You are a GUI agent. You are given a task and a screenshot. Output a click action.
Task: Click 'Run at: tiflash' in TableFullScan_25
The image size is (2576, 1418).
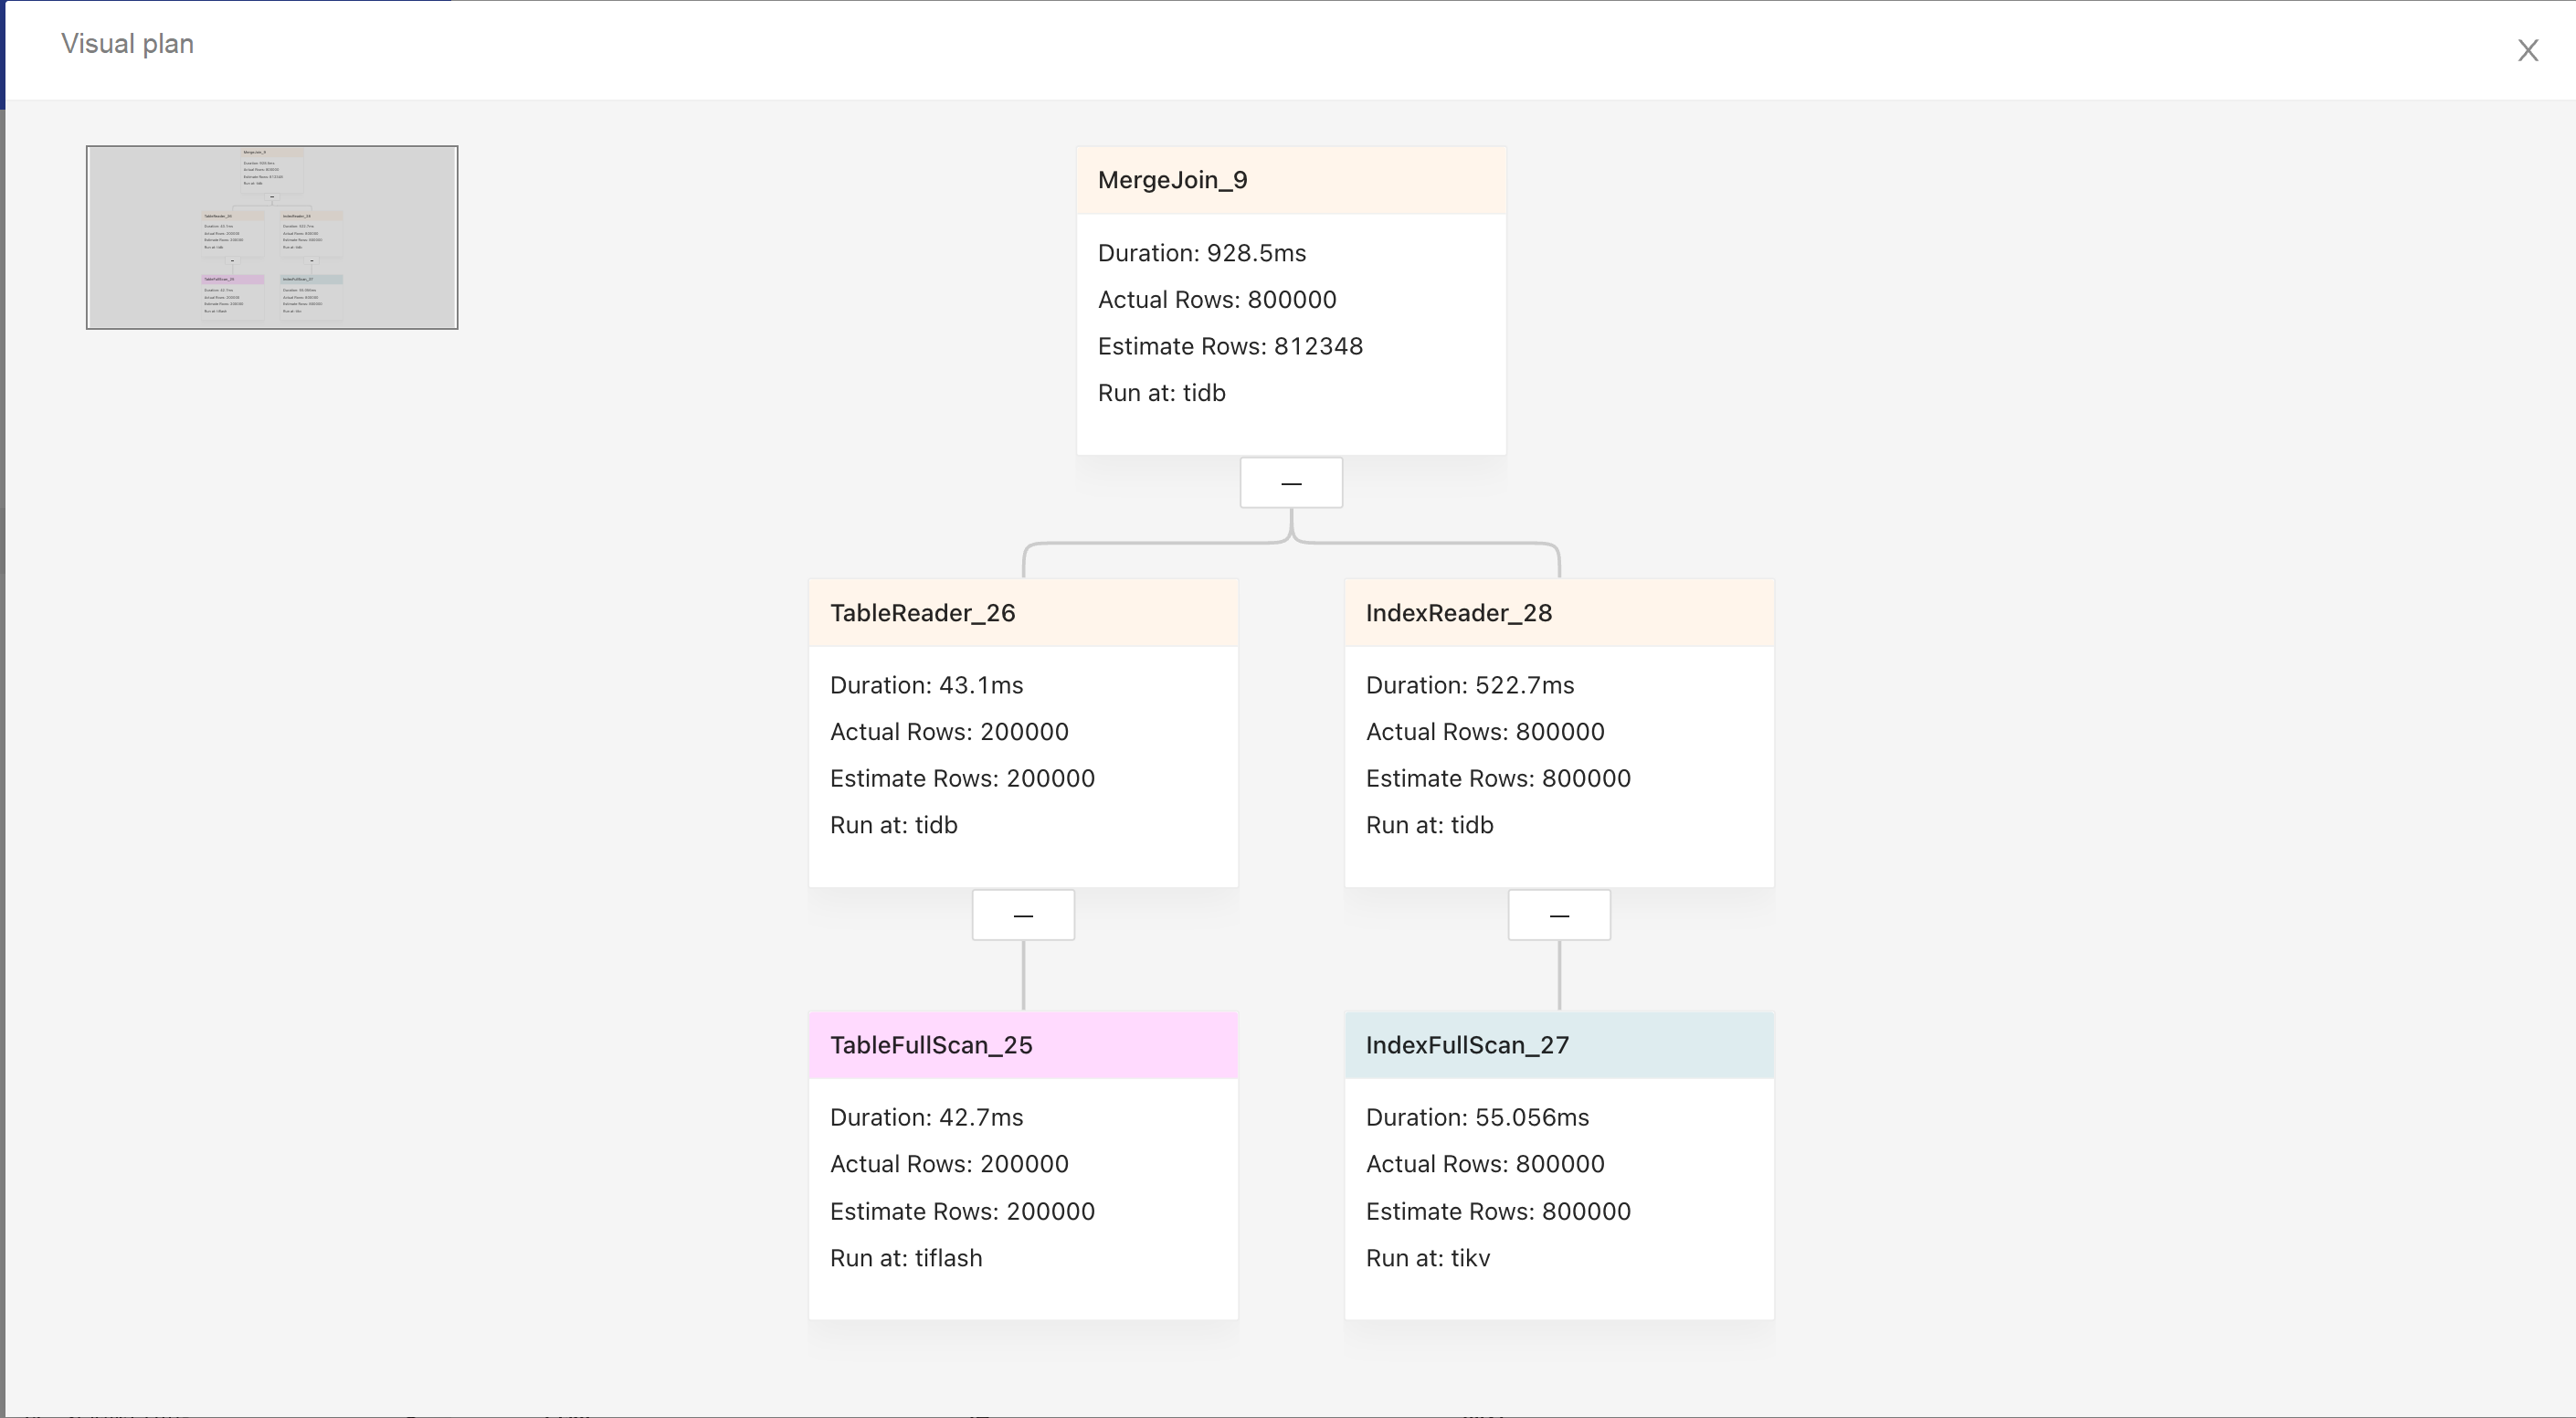(x=906, y=1258)
